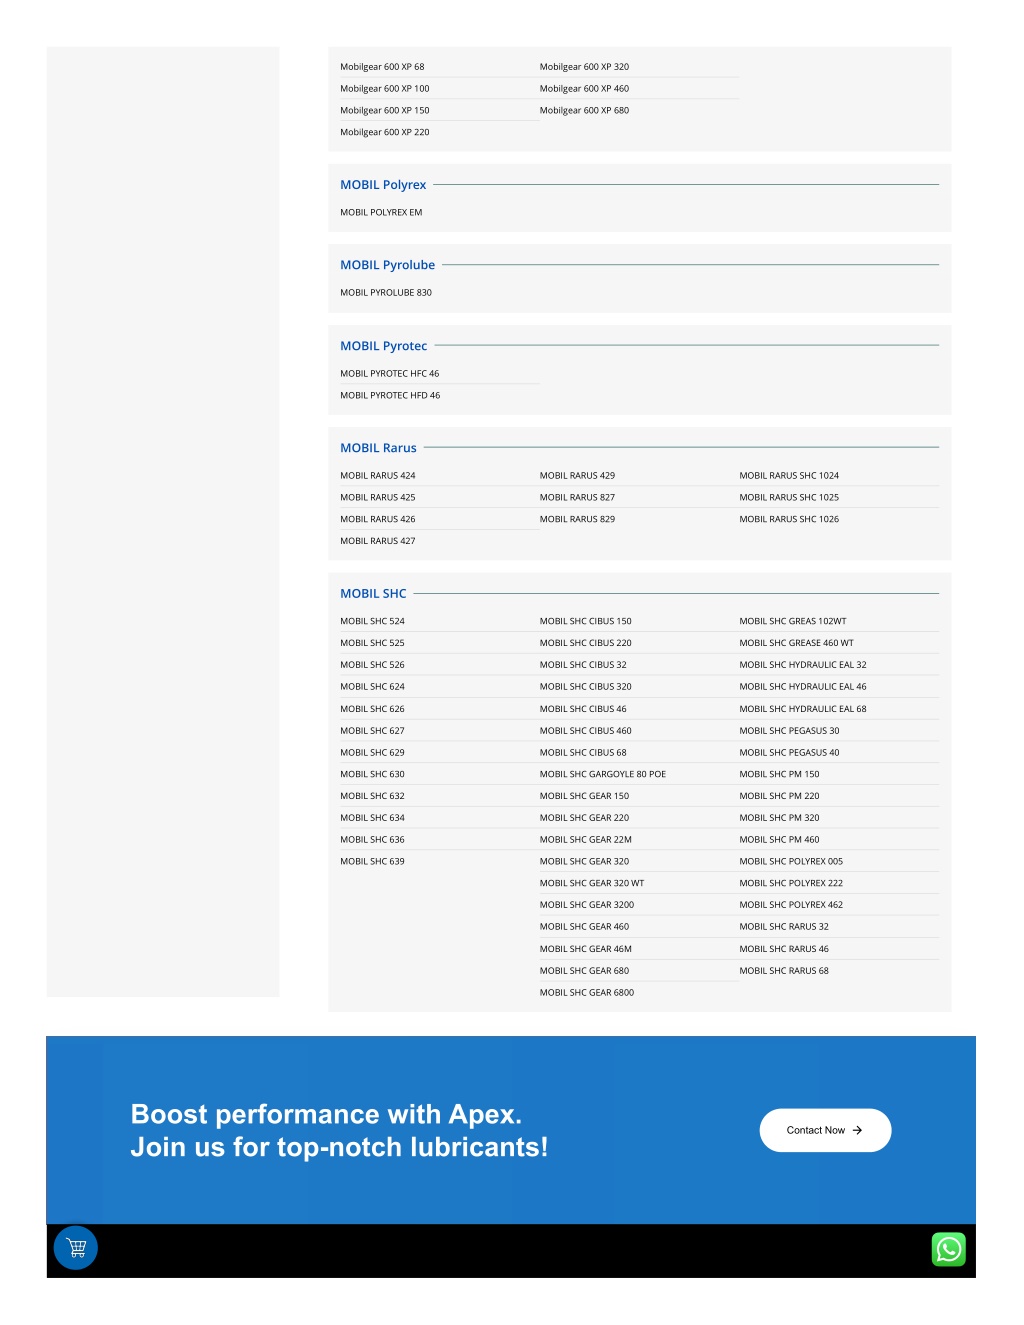Image resolution: width=1024 pixels, height=1325 pixels.
Task: Click MOBIL SHC 627 entry
Action: (x=372, y=731)
